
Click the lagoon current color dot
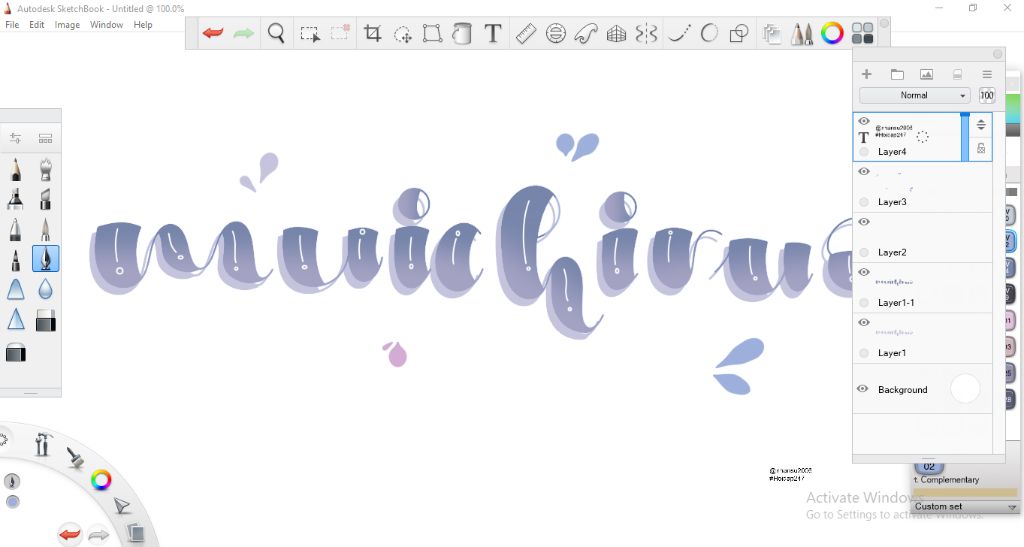[x=12, y=501]
